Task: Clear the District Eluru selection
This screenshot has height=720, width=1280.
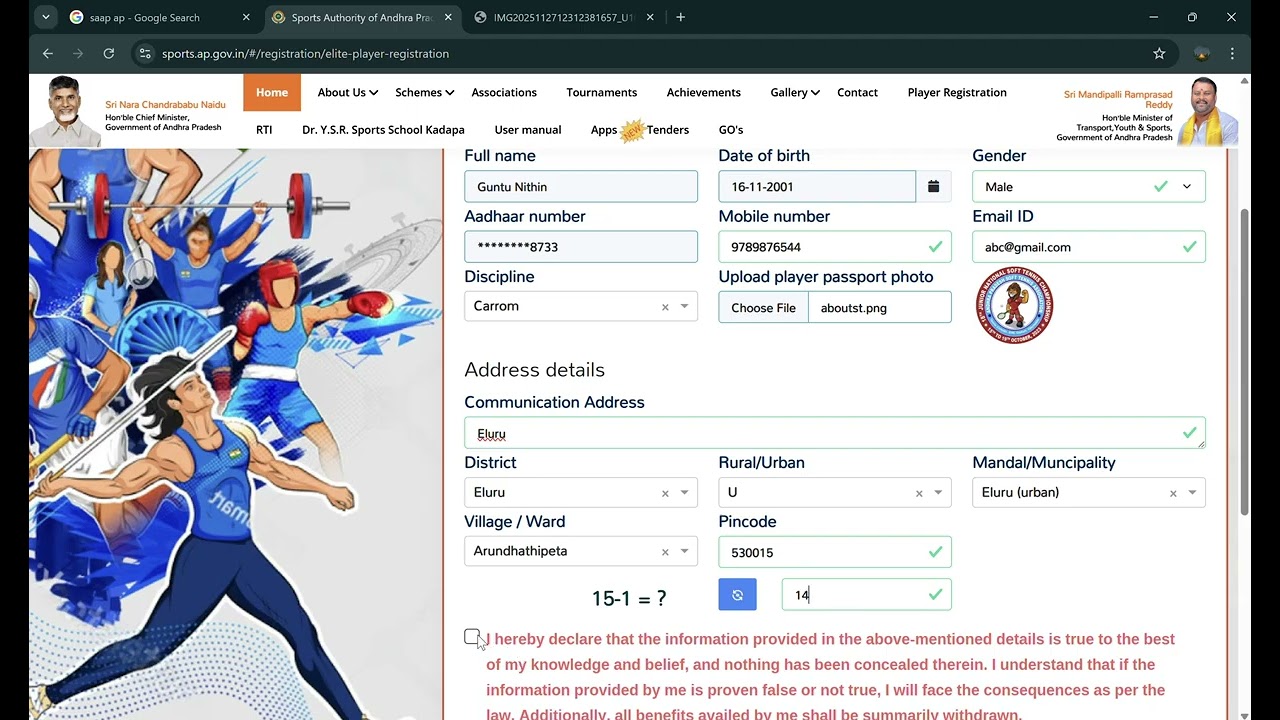Action: (665, 493)
